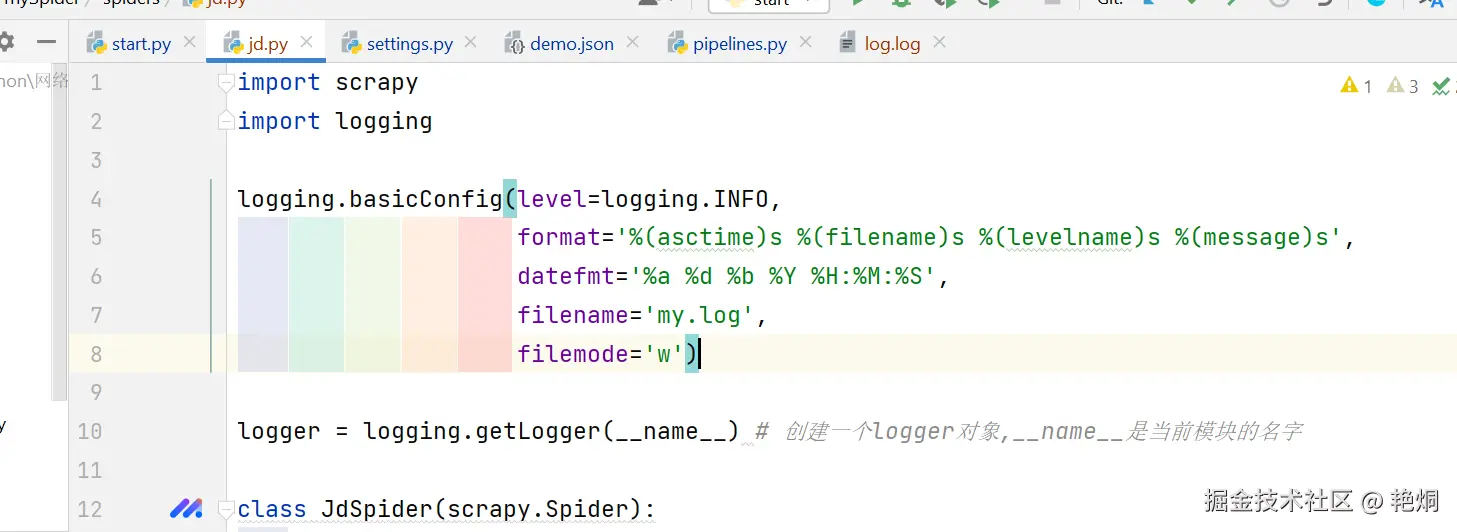
Task: Toggle fold marker at line 2 import logging
Action: pyautogui.click(x=227, y=122)
